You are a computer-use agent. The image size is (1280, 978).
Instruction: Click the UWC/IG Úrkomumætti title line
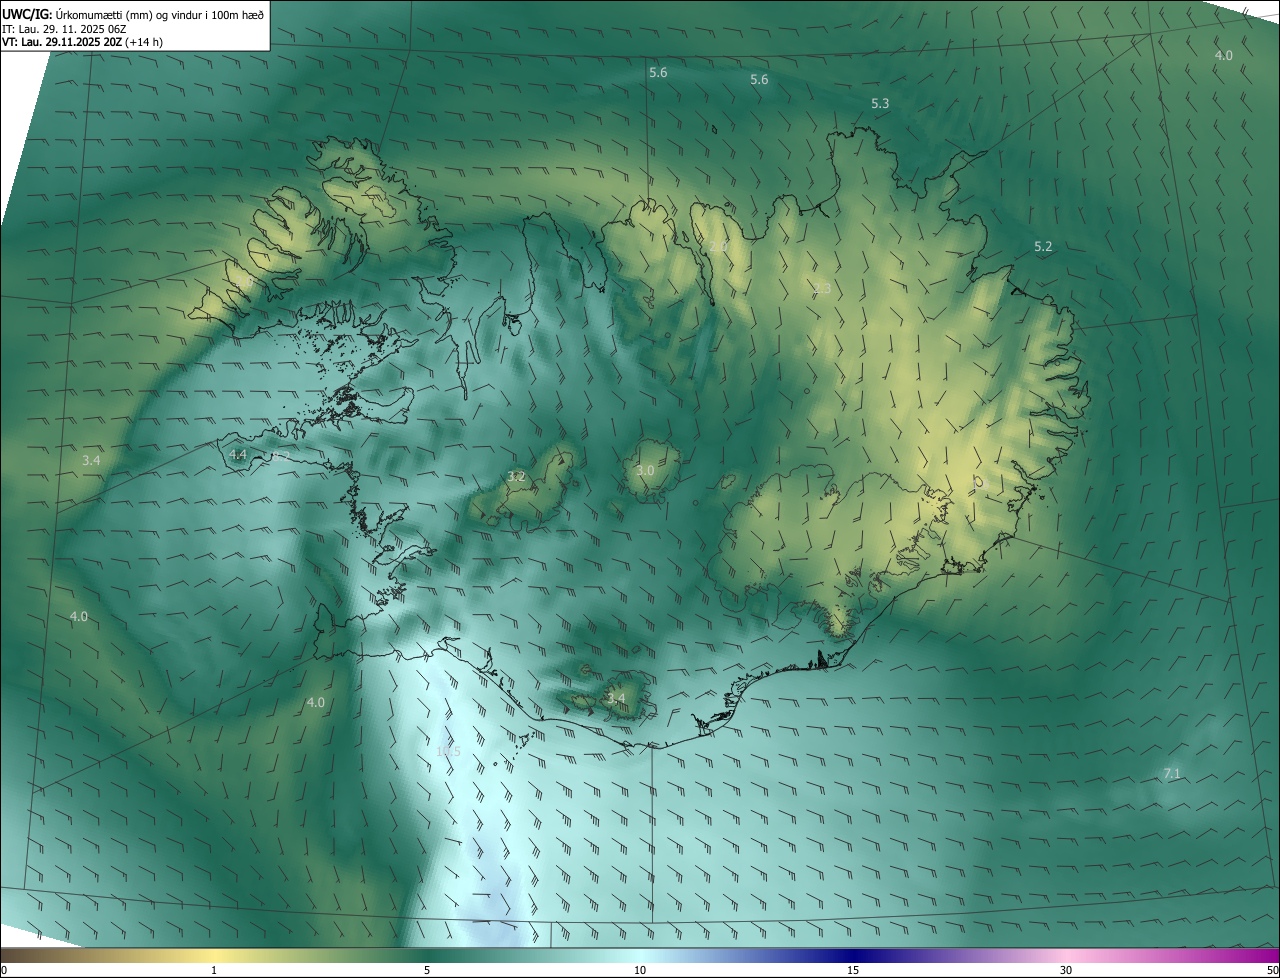pos(133,14)
